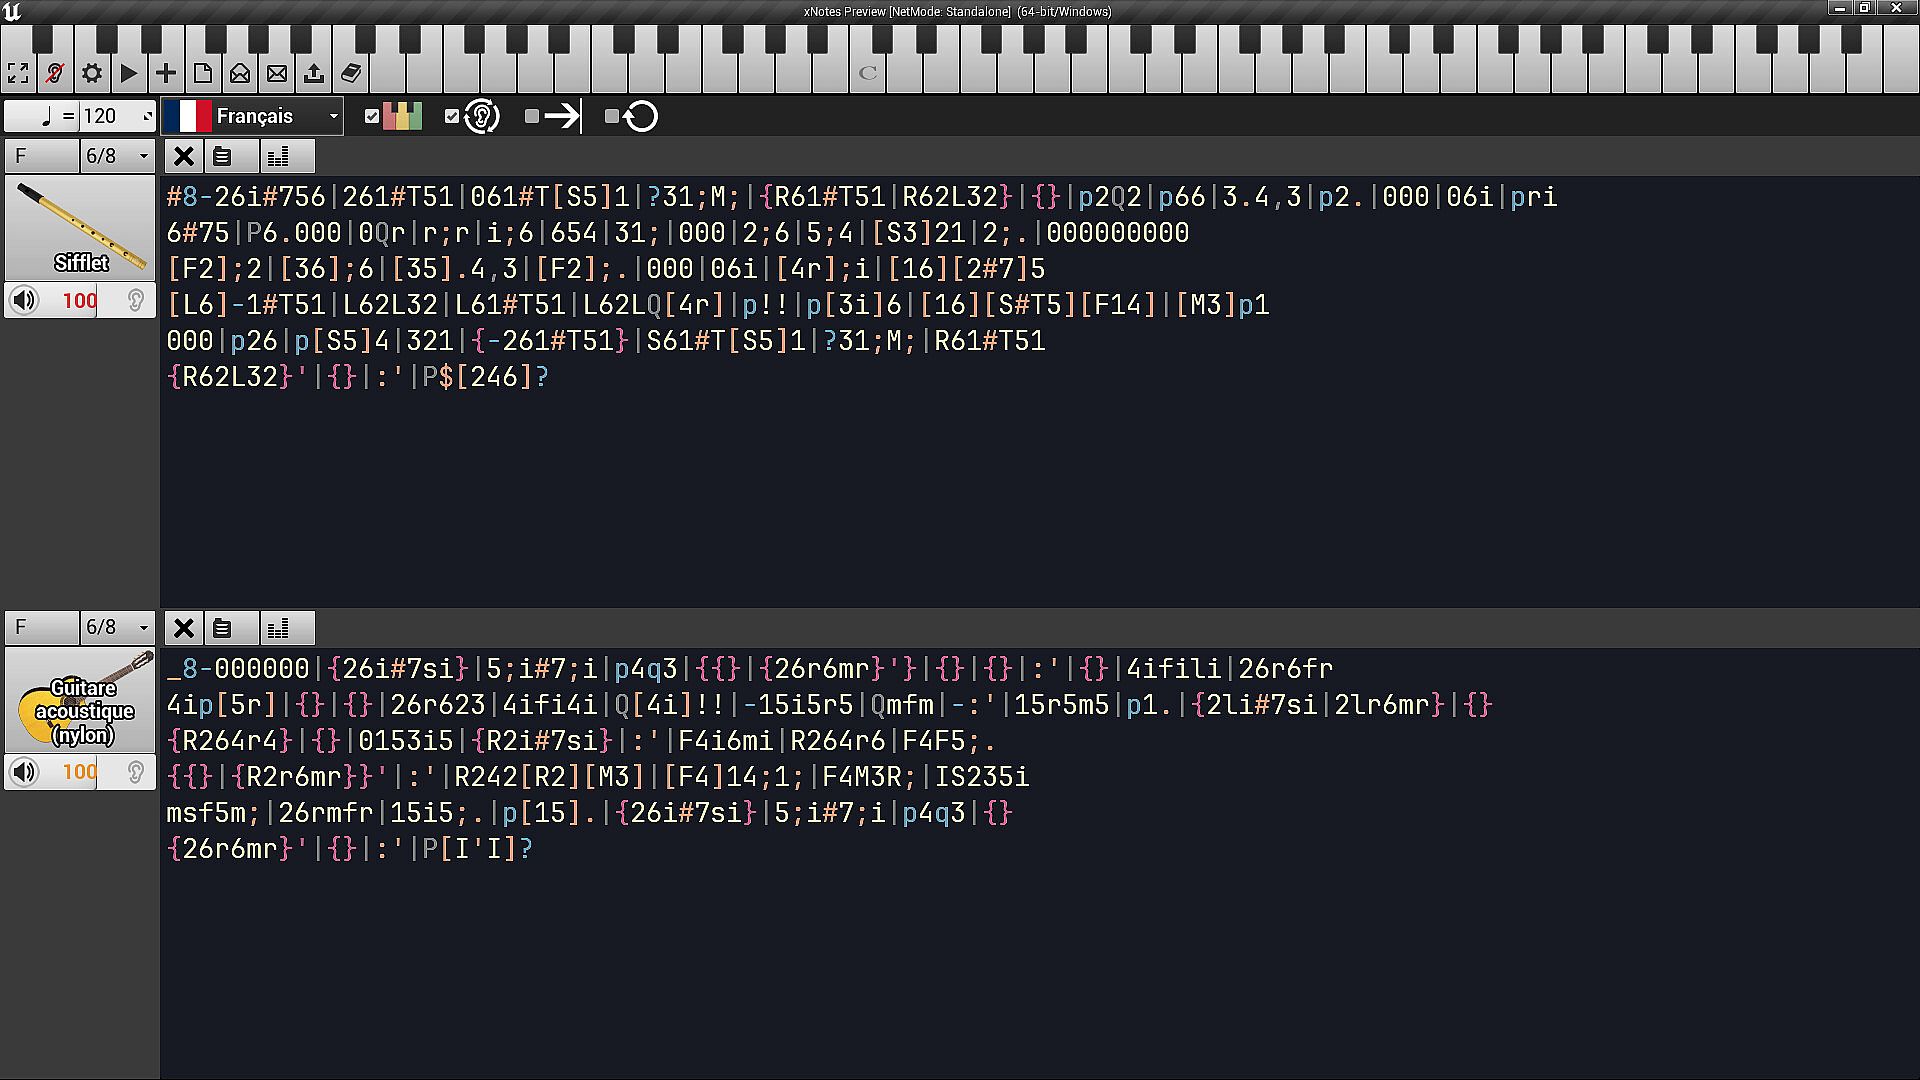Click the fullscreen toggle icon

pos(18,73)
